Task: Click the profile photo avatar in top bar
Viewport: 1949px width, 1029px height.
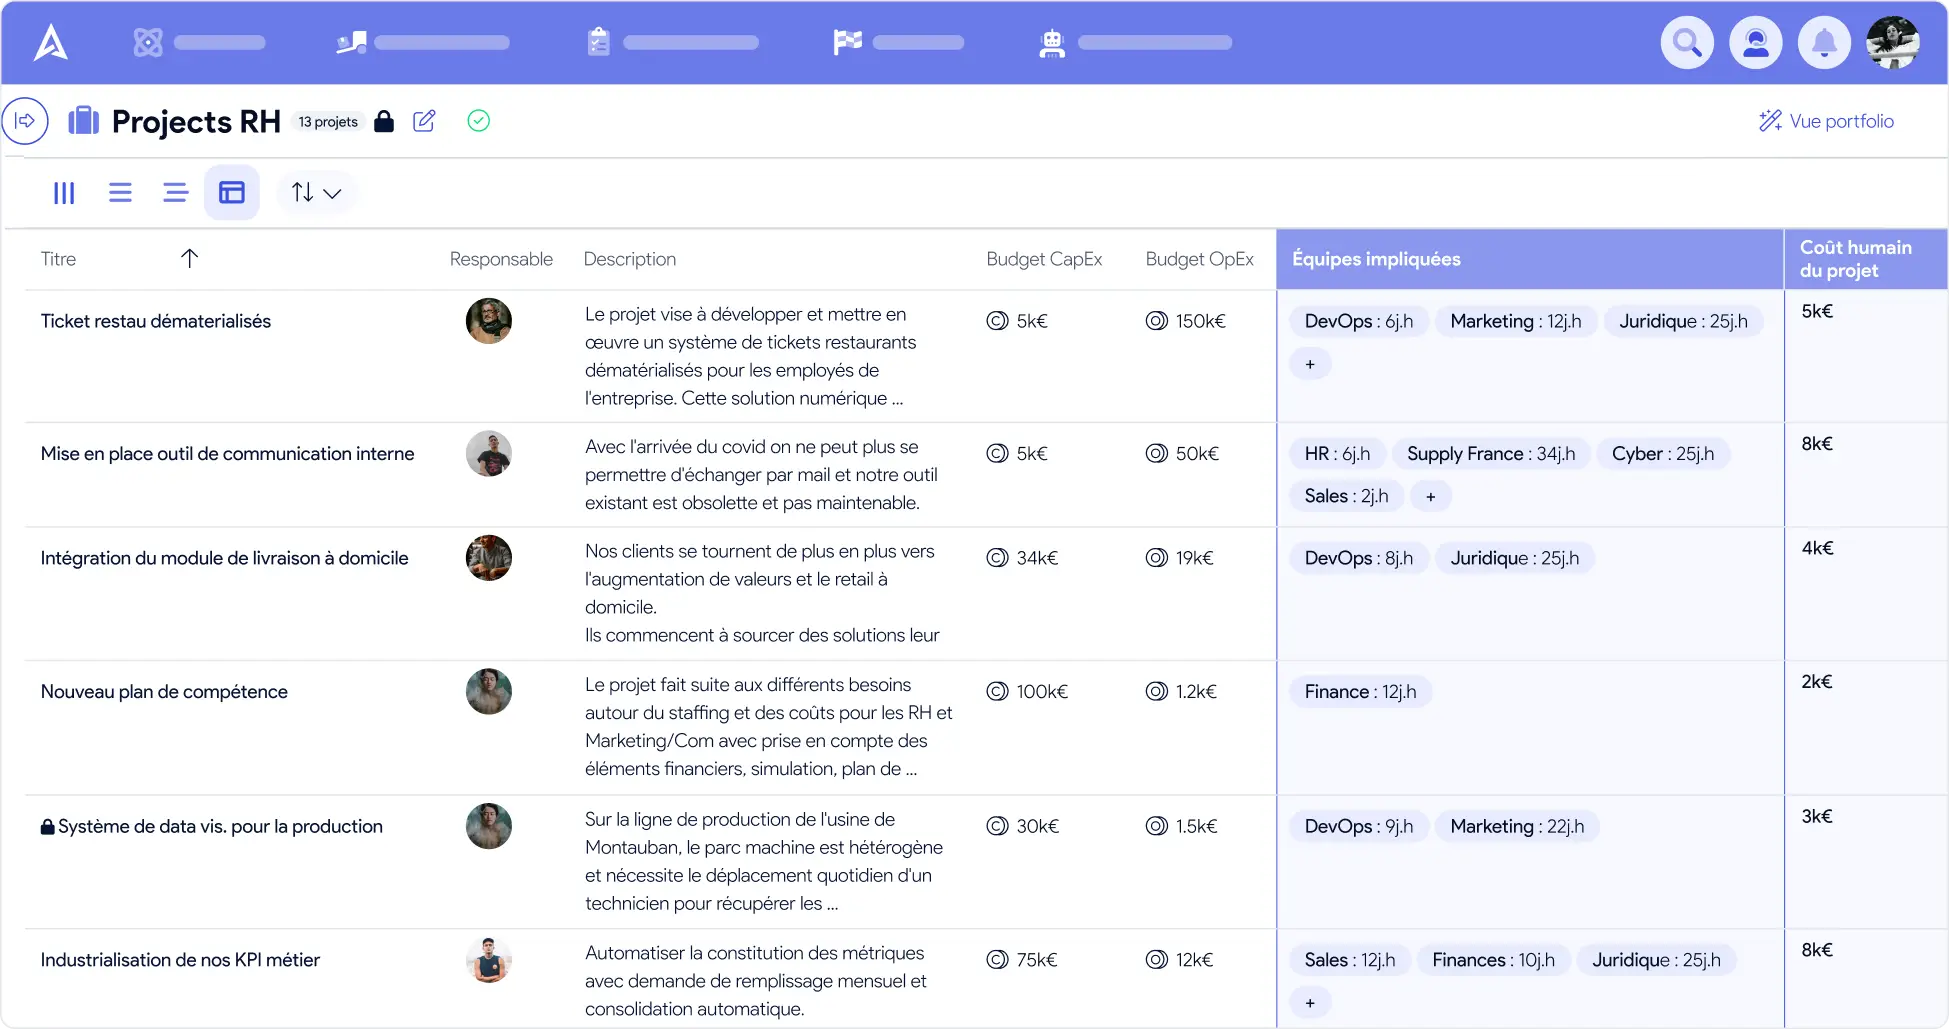Action: tap(1893, 42)
